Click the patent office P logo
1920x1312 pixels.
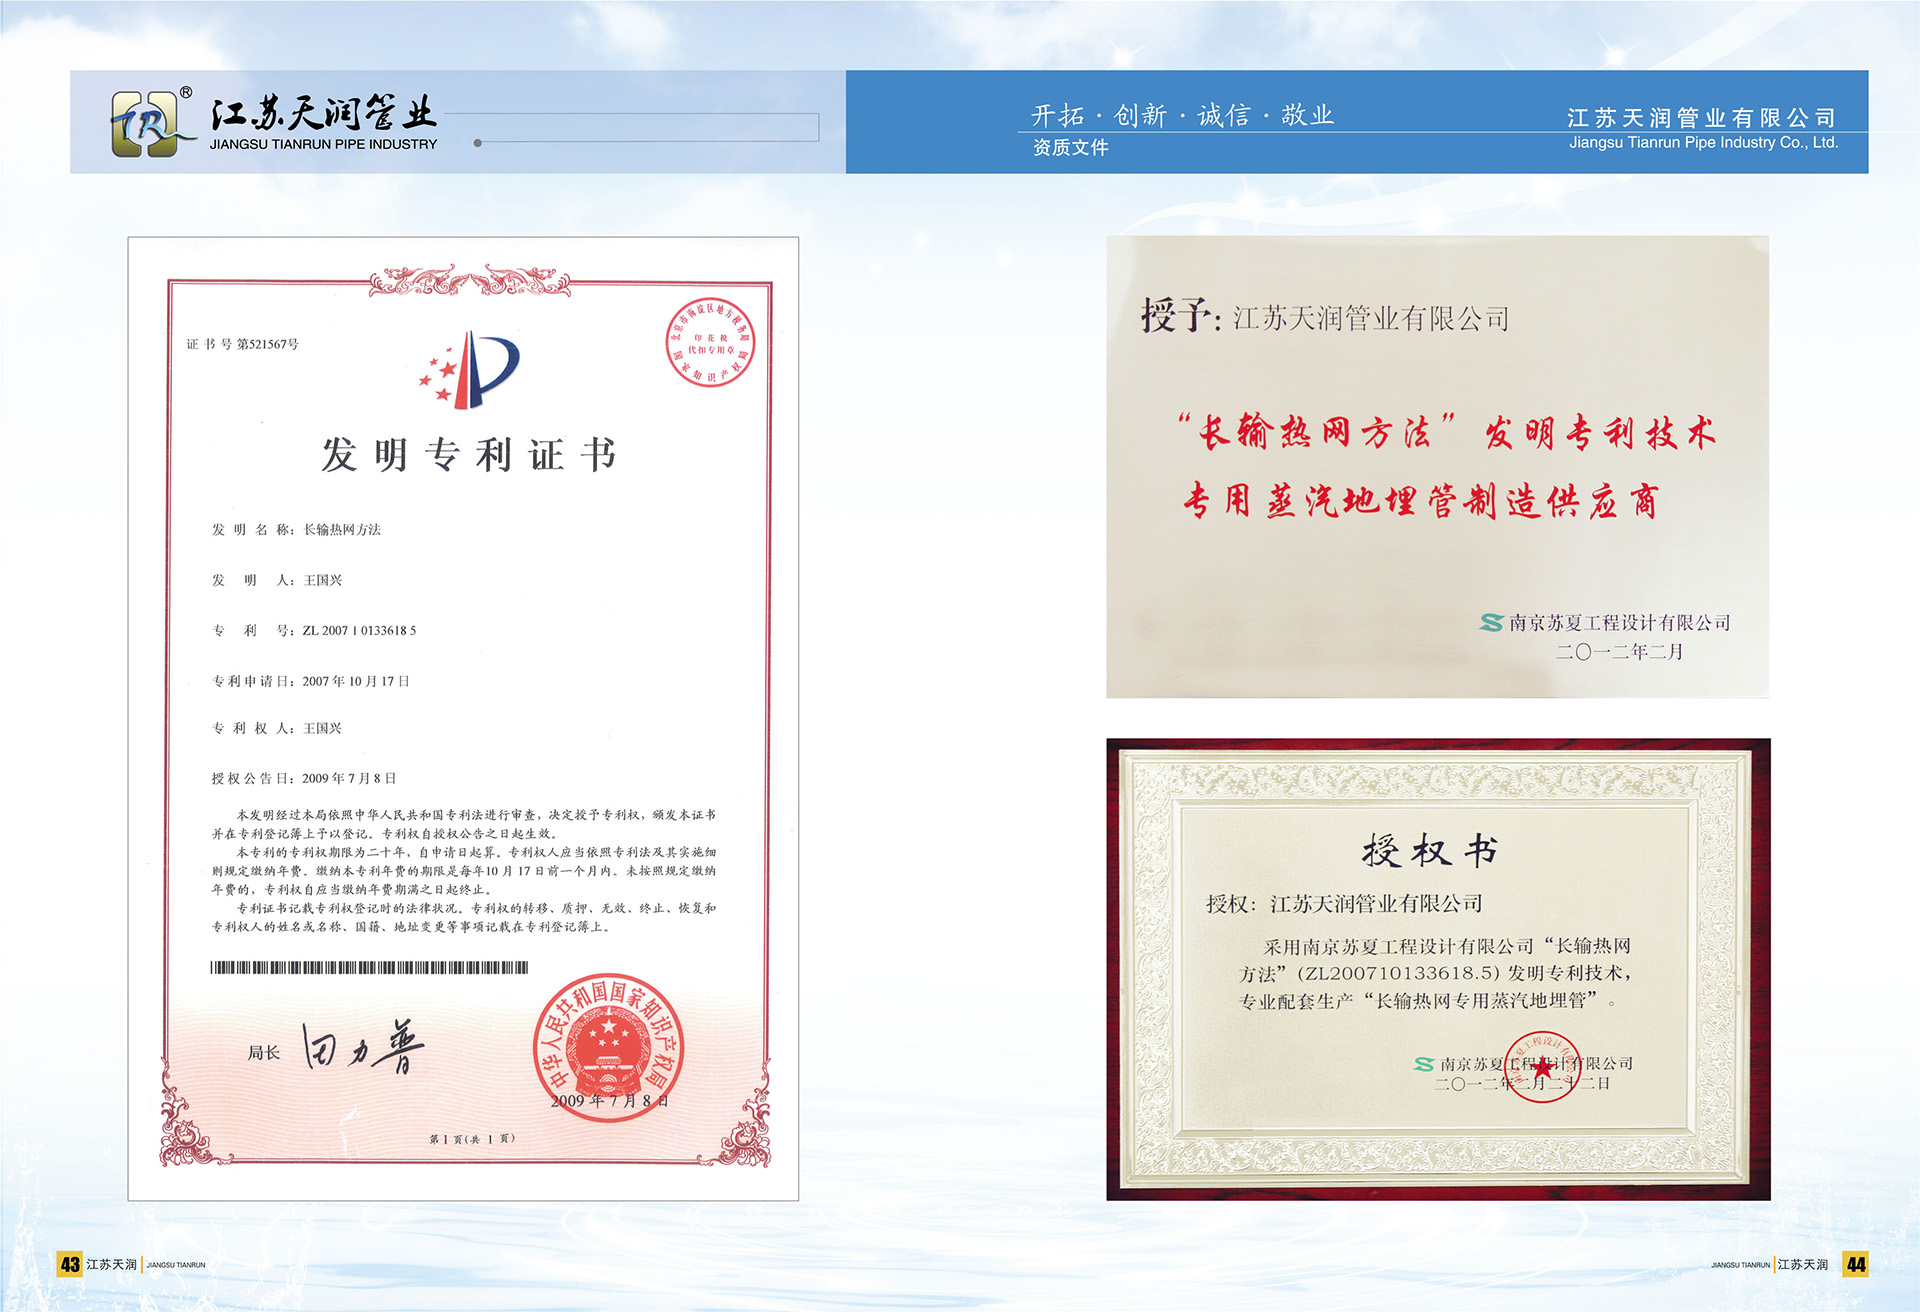(x=471, y=370)
